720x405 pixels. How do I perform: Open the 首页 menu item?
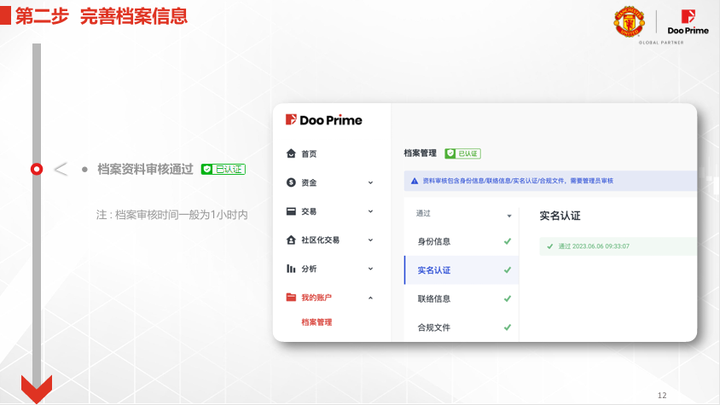coord(309,154)
